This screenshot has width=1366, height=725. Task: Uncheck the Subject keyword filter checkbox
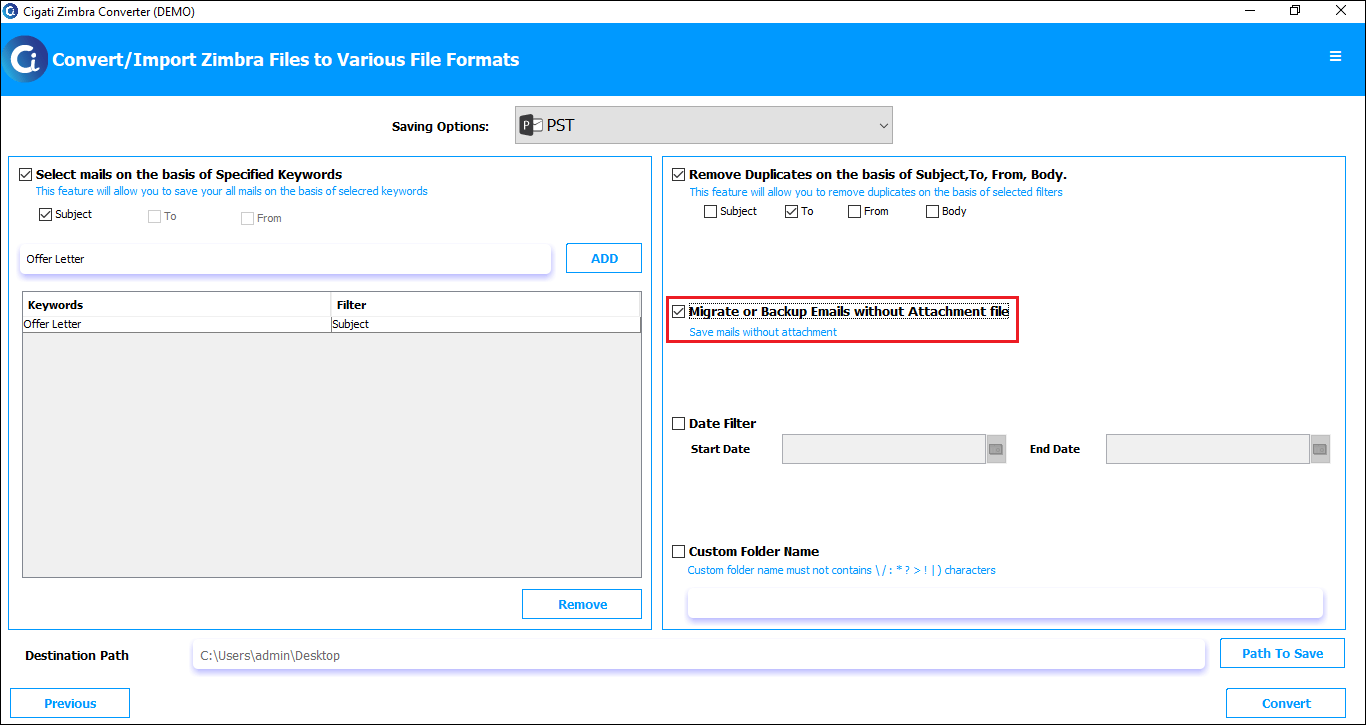[45, 214]
